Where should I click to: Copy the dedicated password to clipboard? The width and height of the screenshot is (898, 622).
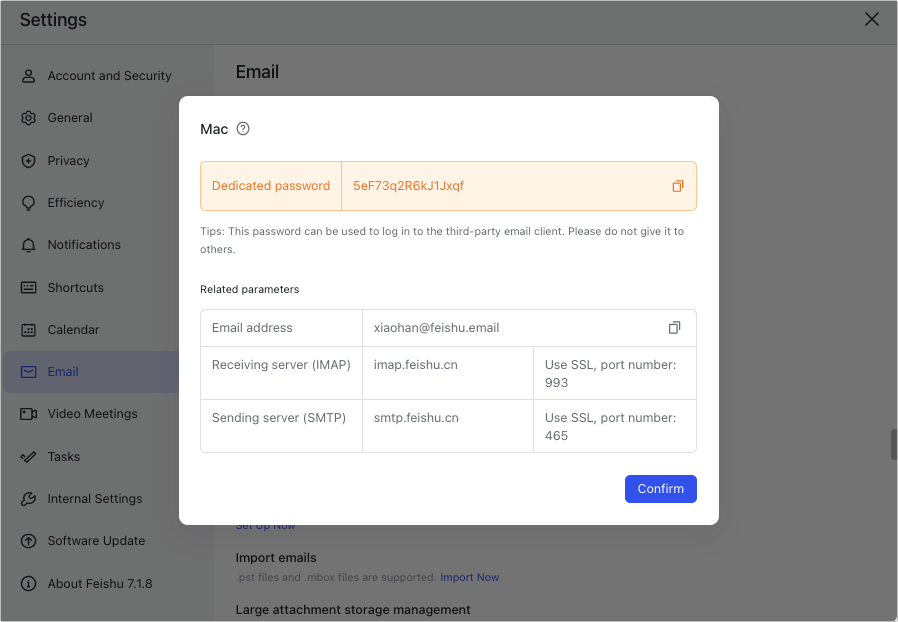(678, 186)
